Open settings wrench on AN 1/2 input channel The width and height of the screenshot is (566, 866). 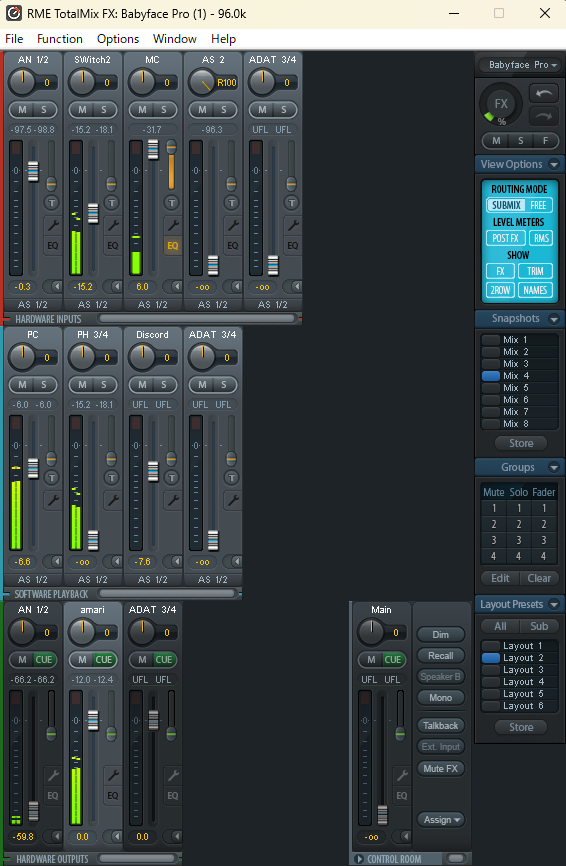[53, 225]
